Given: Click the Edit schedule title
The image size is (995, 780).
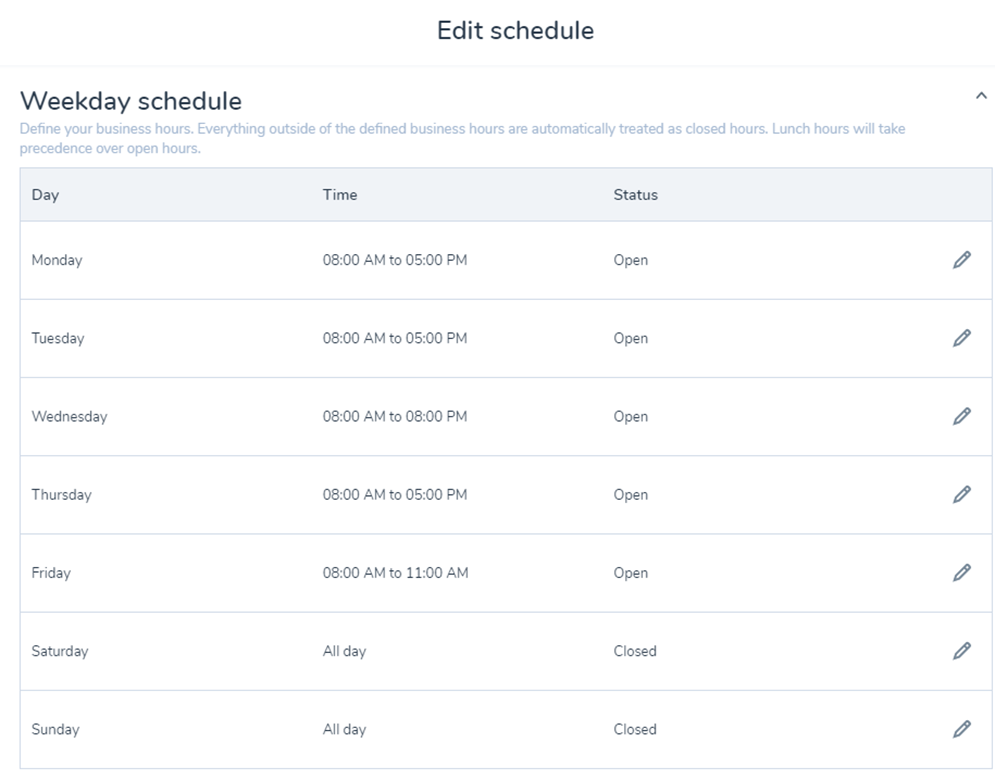Looking at the screenshot, I should (515, 30).
